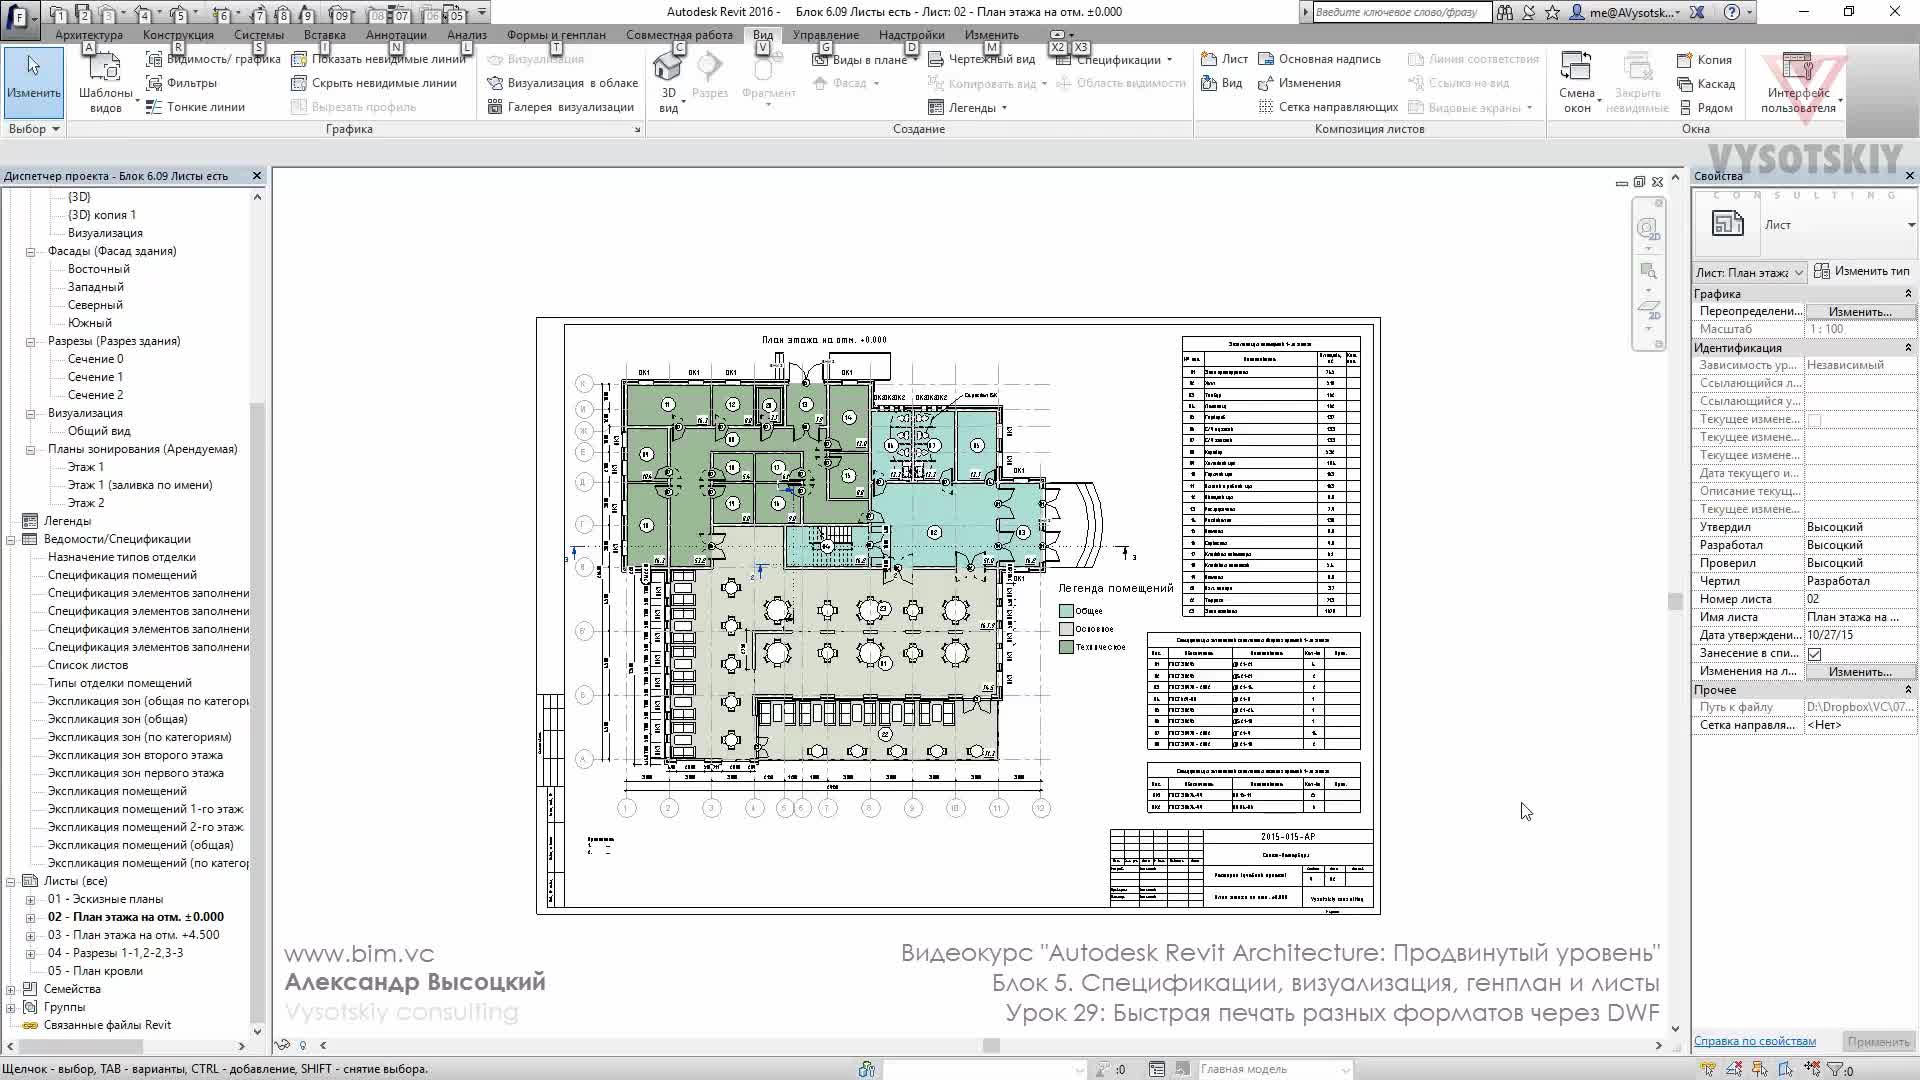
Task: Open the sheet instance selector dropdown
Action: point(1798,272)
